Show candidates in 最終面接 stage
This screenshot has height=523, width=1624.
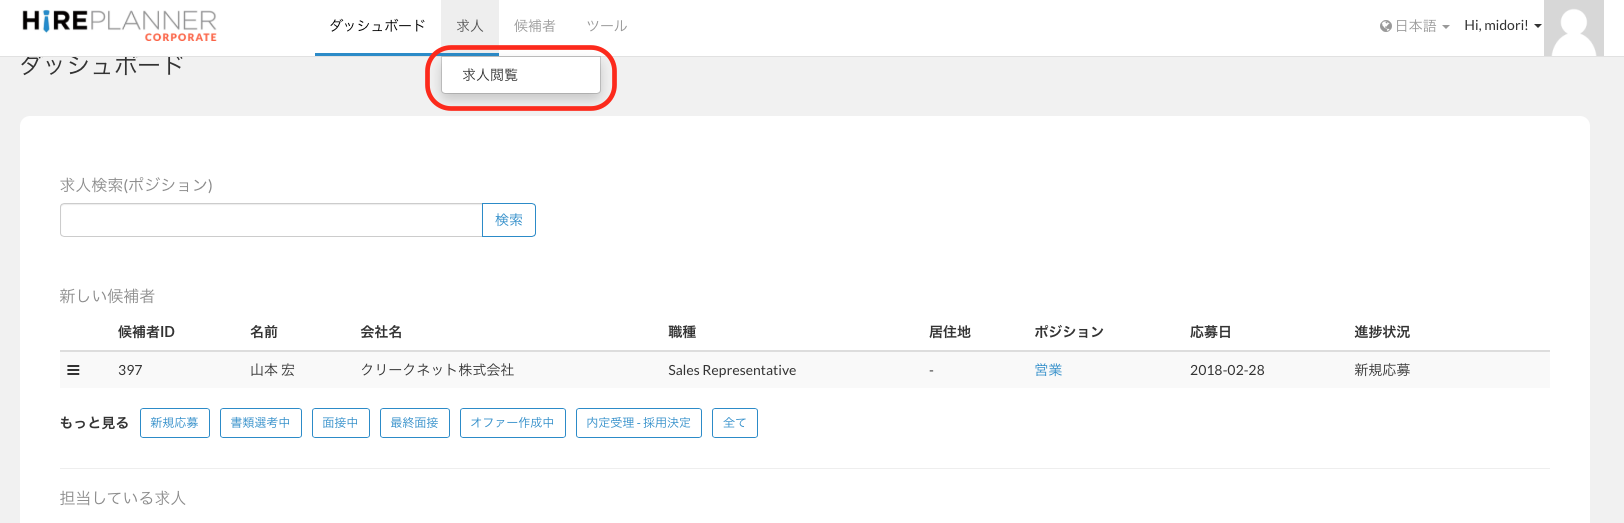coord(414,423)
